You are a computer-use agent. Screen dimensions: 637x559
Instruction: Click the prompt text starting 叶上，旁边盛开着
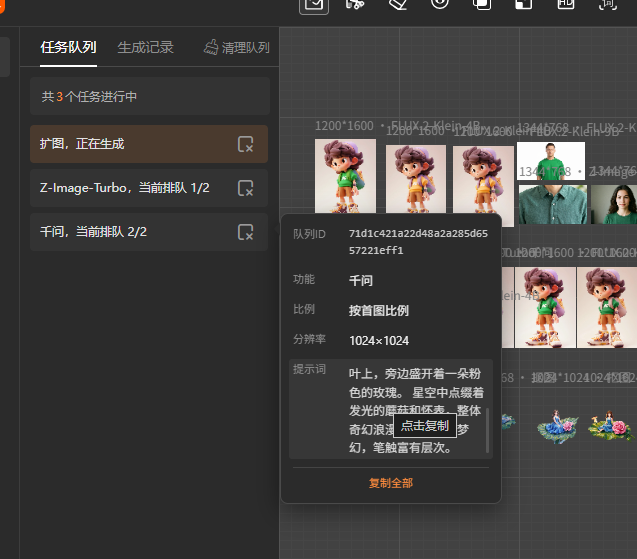[416, 410]
